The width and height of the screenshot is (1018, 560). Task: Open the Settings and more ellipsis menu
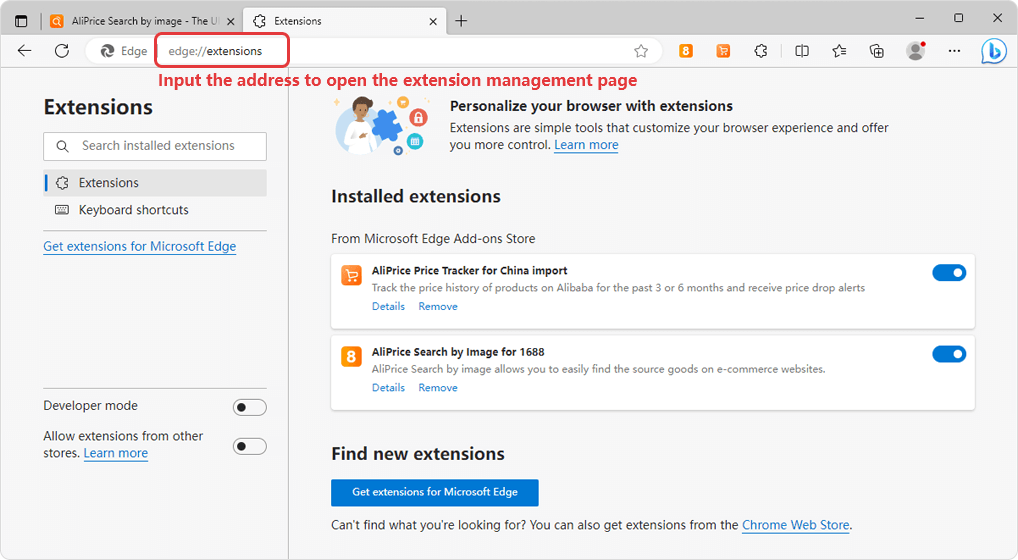click(954, 51)
